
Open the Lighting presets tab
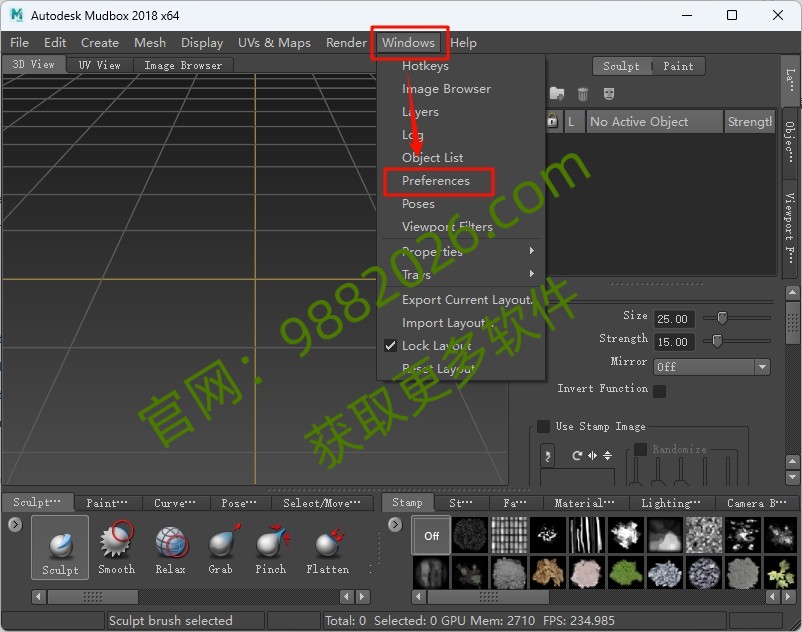[671, 503]
